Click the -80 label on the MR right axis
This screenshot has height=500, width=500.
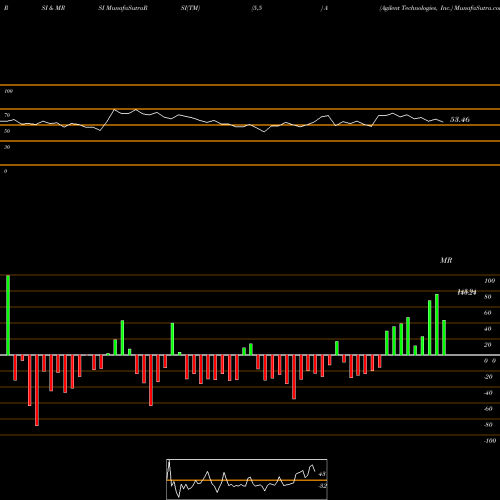[x=488, y=425]
